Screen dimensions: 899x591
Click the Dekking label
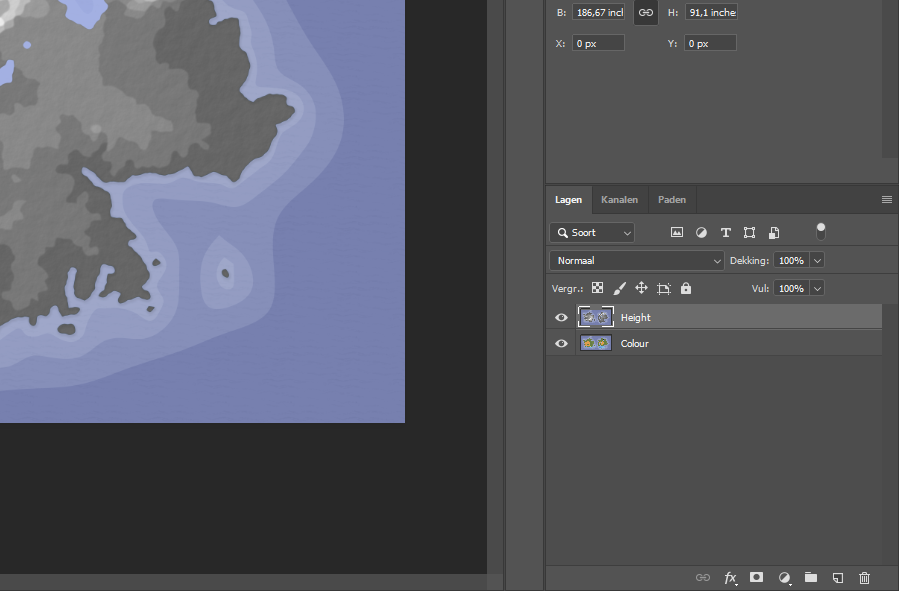[749, 260]
